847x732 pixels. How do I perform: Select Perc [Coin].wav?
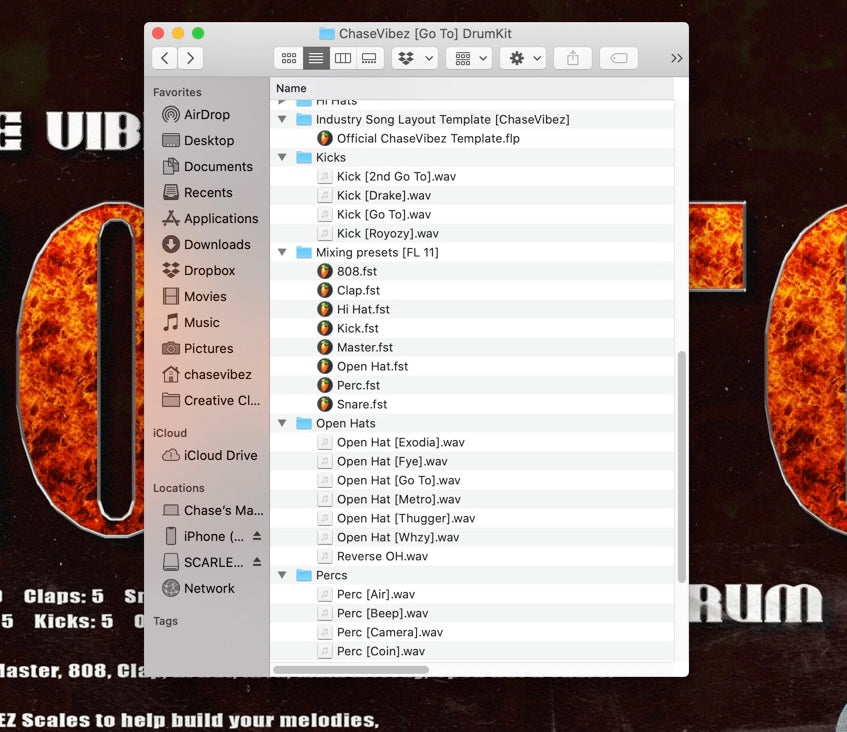coord(472,651)
